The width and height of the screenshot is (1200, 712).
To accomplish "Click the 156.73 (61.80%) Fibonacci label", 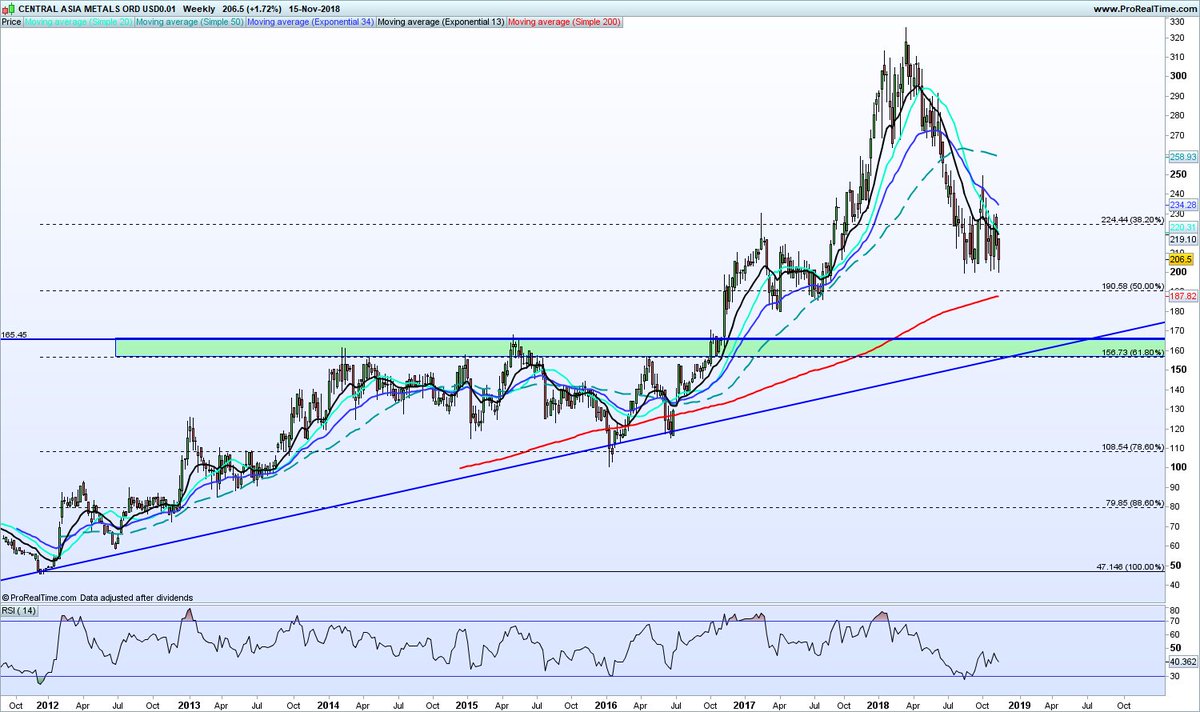I will pos(1131,352).
